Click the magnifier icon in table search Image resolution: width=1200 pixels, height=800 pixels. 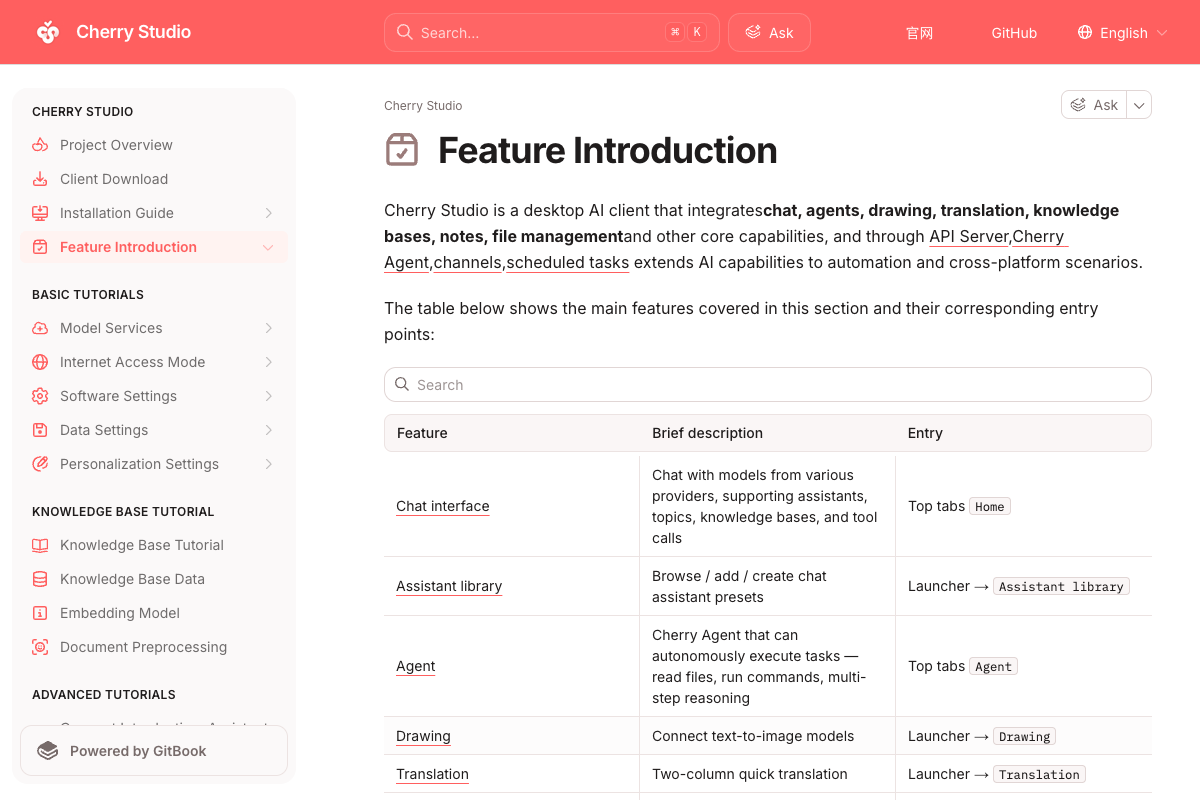click(402, 384)
